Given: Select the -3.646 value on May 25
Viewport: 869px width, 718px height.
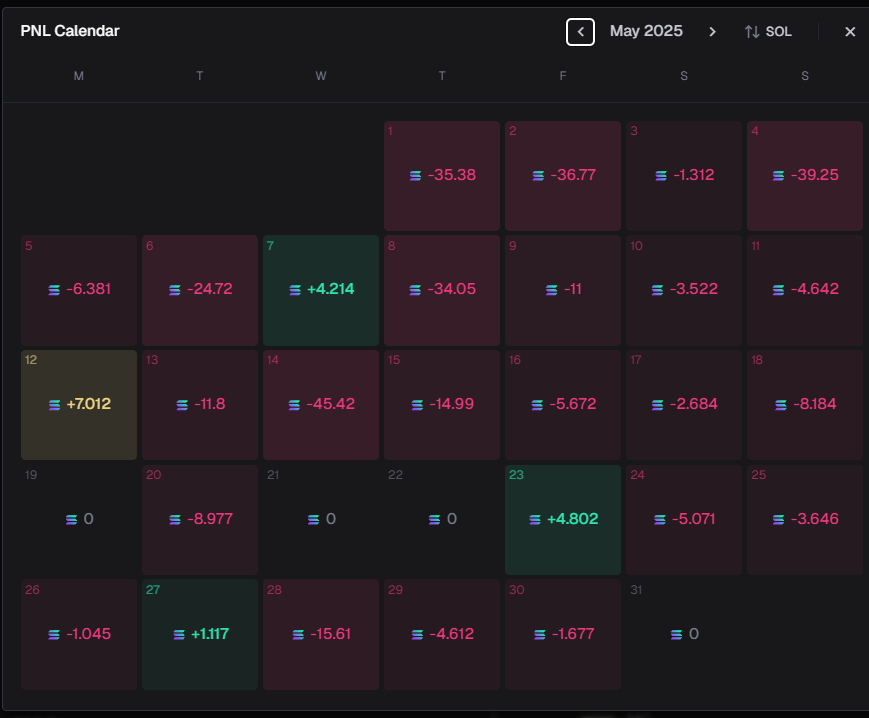Looking at the screenshot, I should (x=815, y=519).
